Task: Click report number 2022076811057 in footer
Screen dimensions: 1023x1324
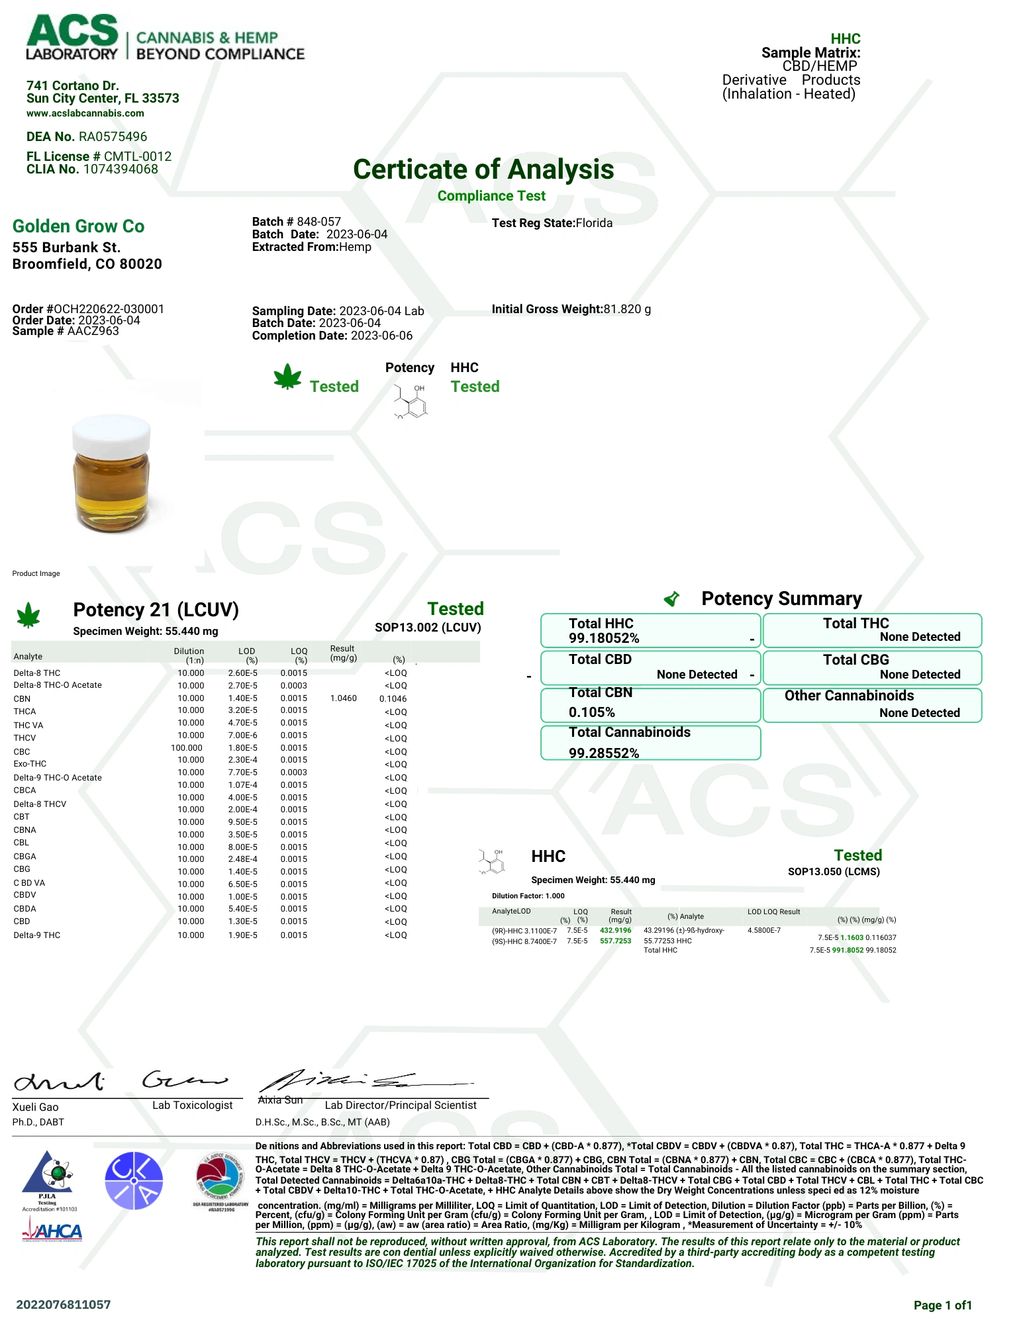Action: point(63,1304)
